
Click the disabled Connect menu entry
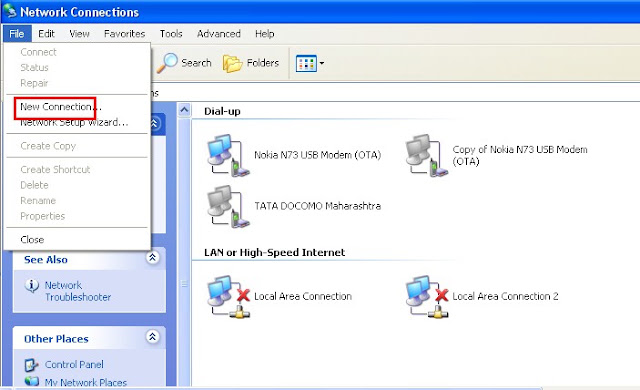77,52
